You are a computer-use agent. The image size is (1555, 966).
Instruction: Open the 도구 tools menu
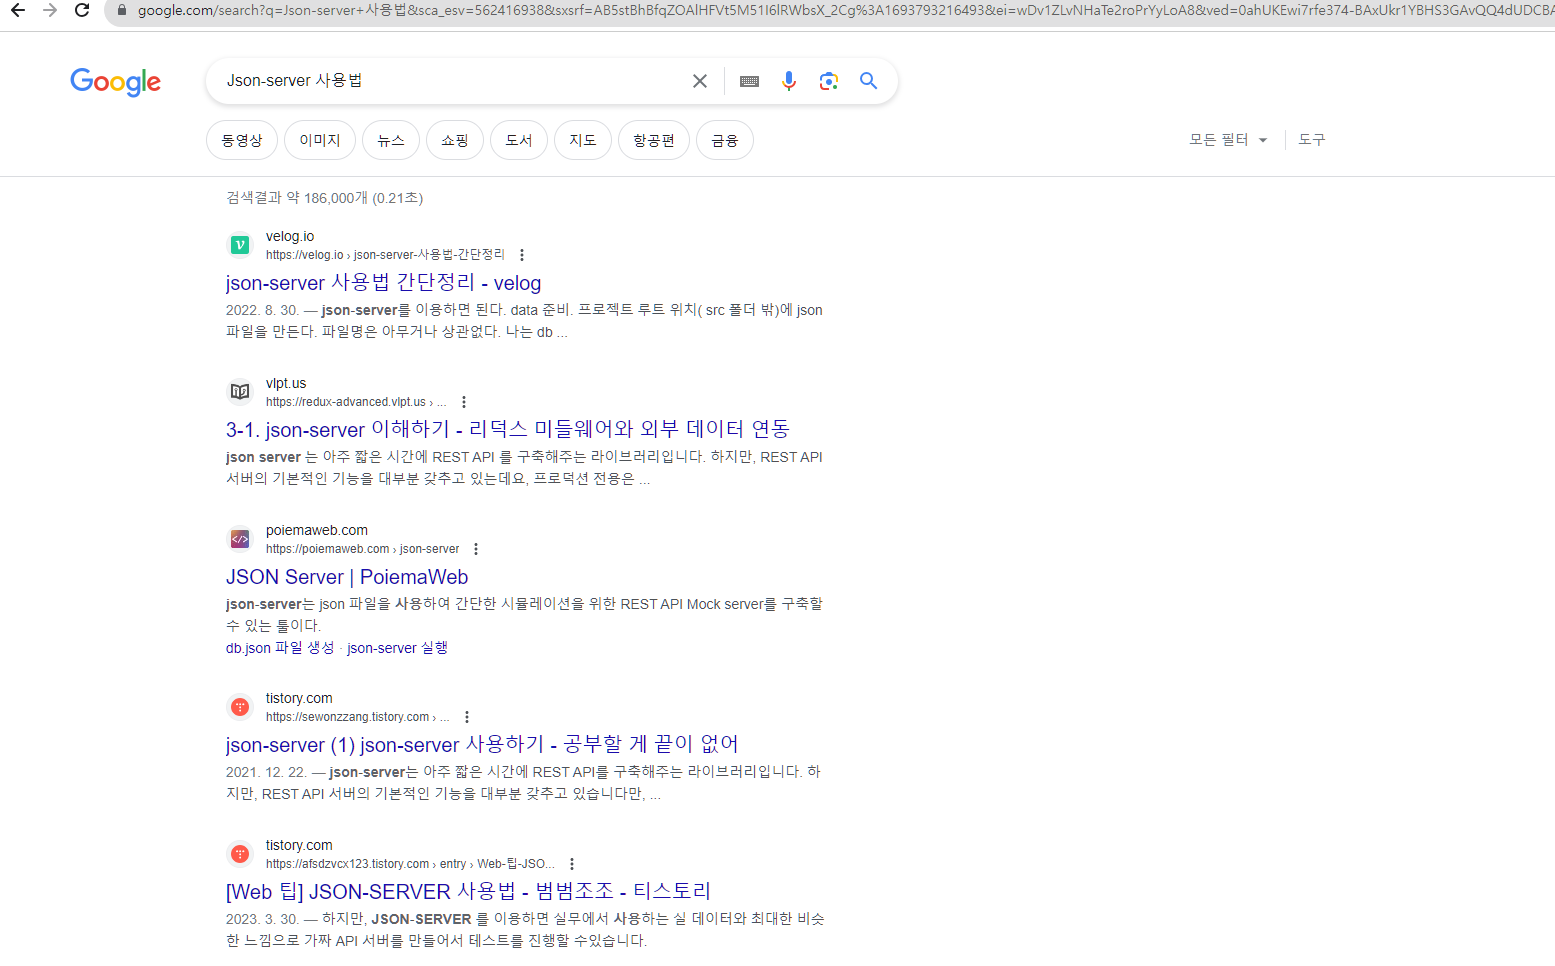1312,140
